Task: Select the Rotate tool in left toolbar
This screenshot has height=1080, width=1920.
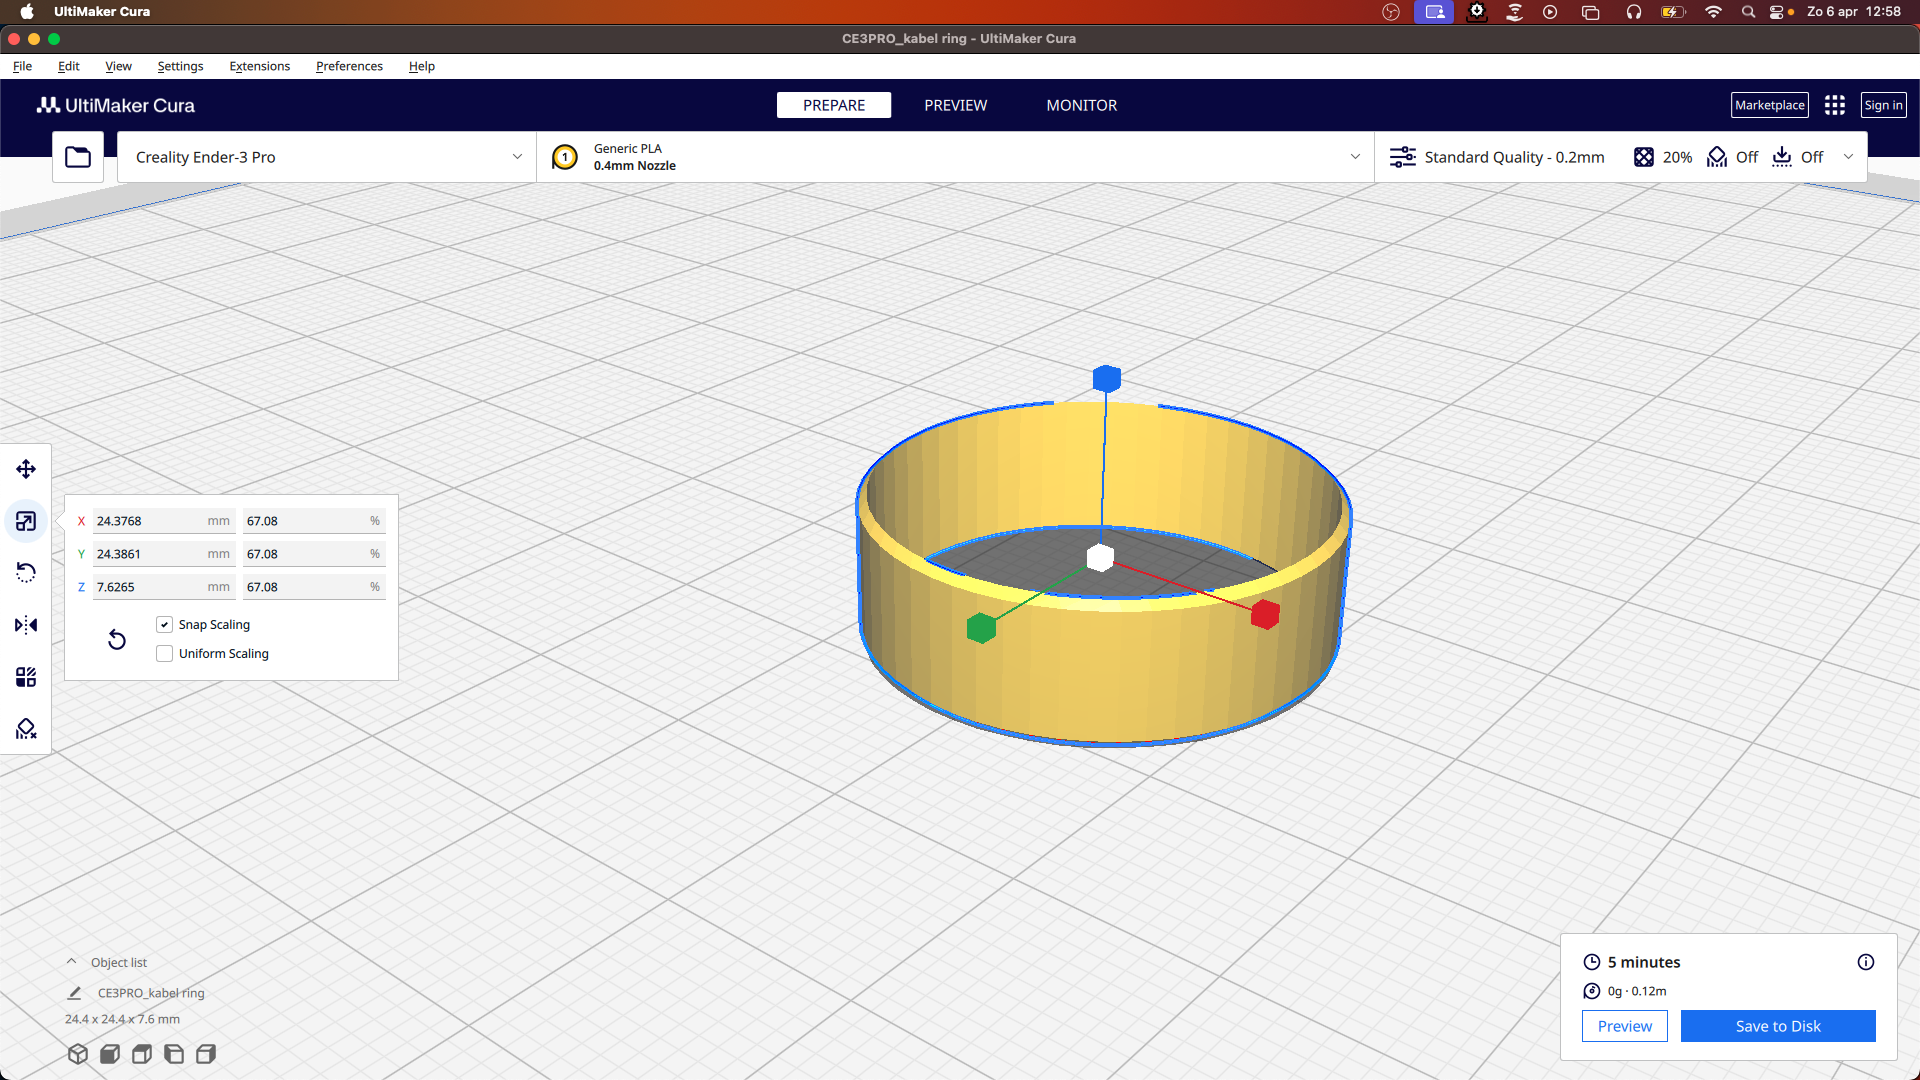Action: pos(26,573)
